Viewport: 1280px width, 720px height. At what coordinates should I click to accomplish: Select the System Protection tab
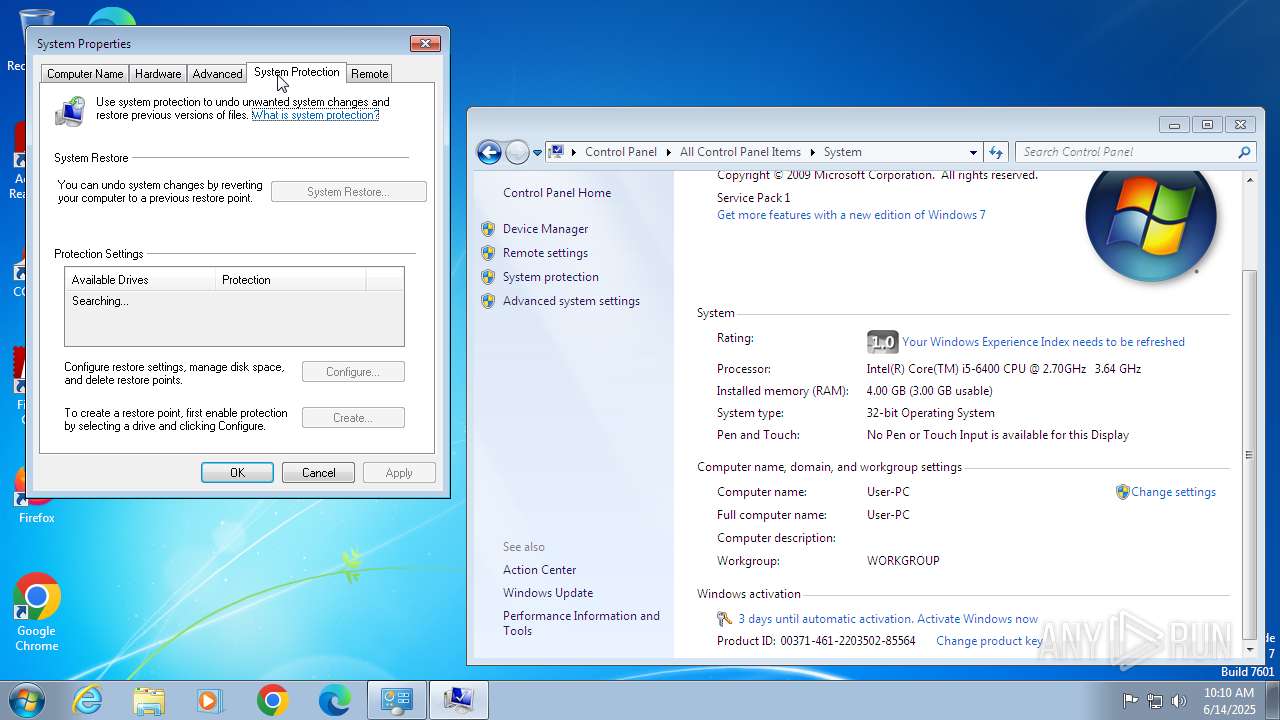pos(296,72)
